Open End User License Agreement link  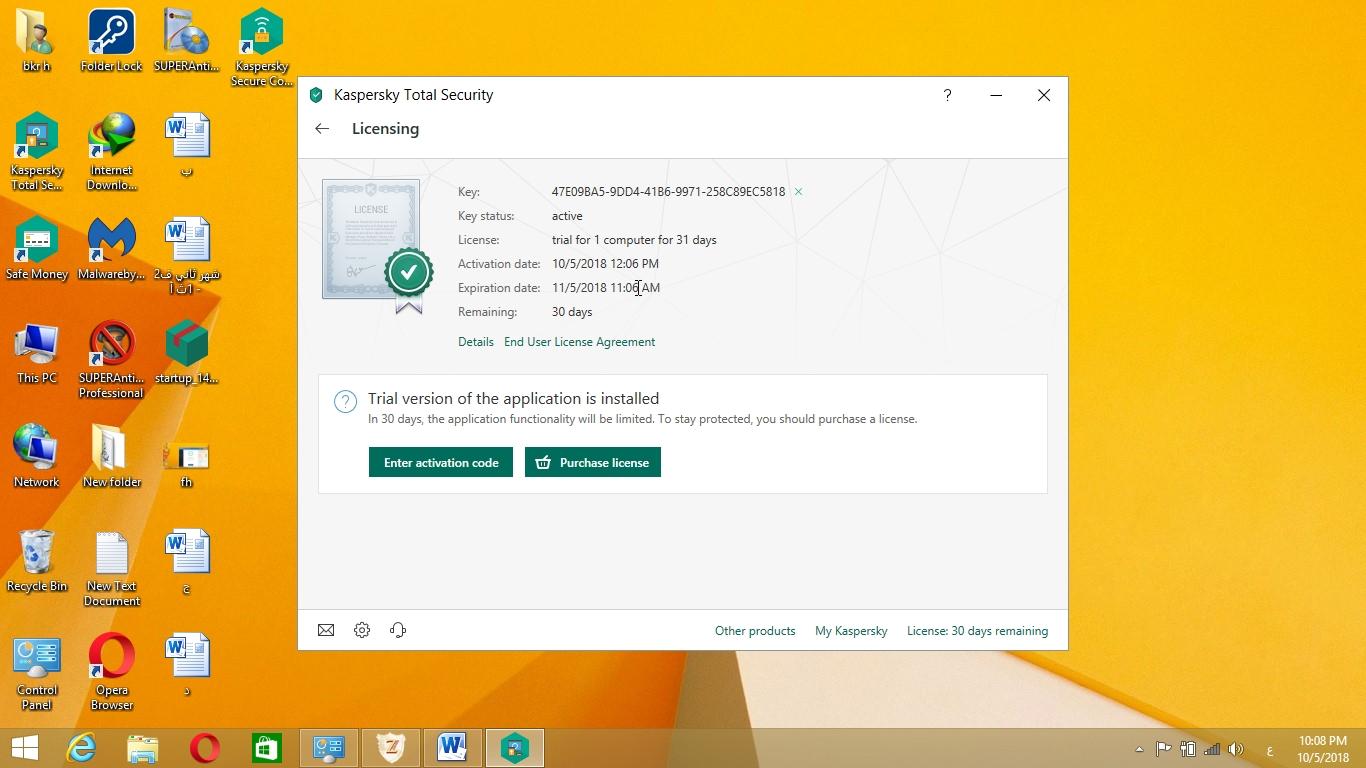coord(580,342)
